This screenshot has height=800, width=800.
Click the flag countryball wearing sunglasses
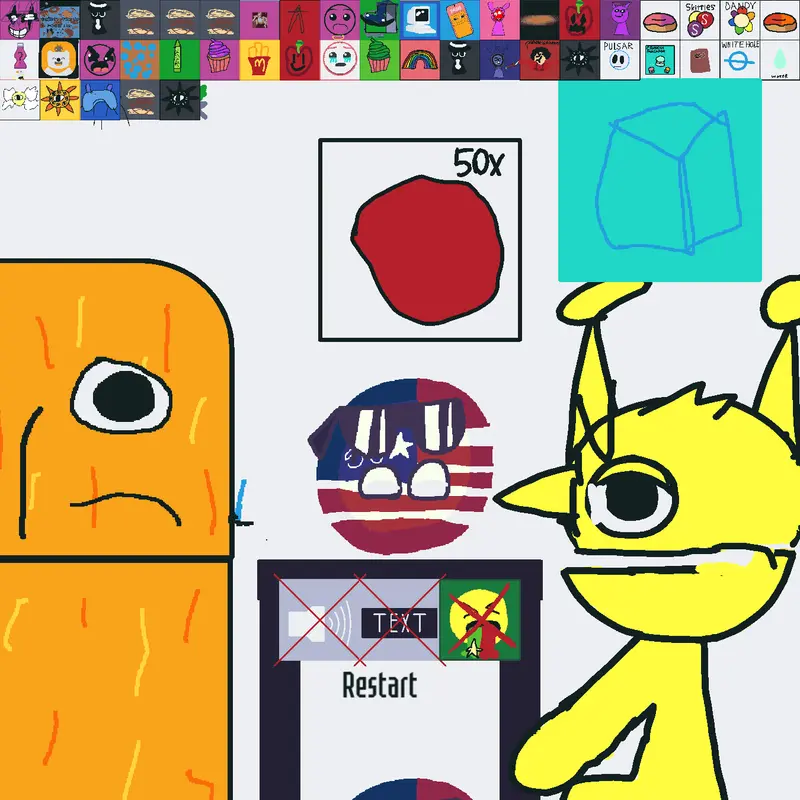point(401,466)
